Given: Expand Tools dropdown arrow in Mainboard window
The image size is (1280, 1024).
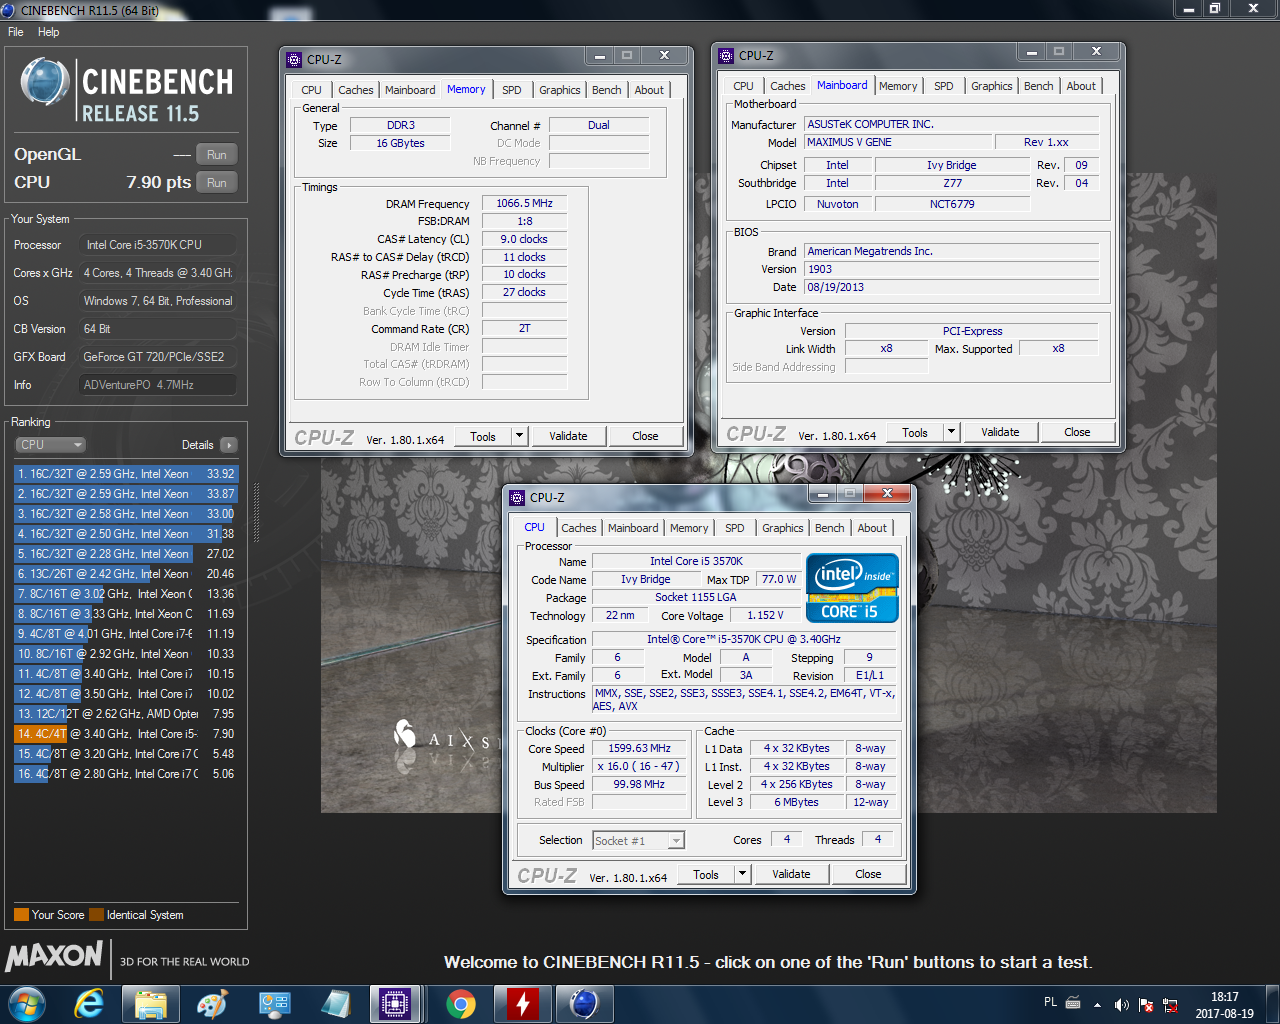Looking at the screenshot, I should [951, 432].
